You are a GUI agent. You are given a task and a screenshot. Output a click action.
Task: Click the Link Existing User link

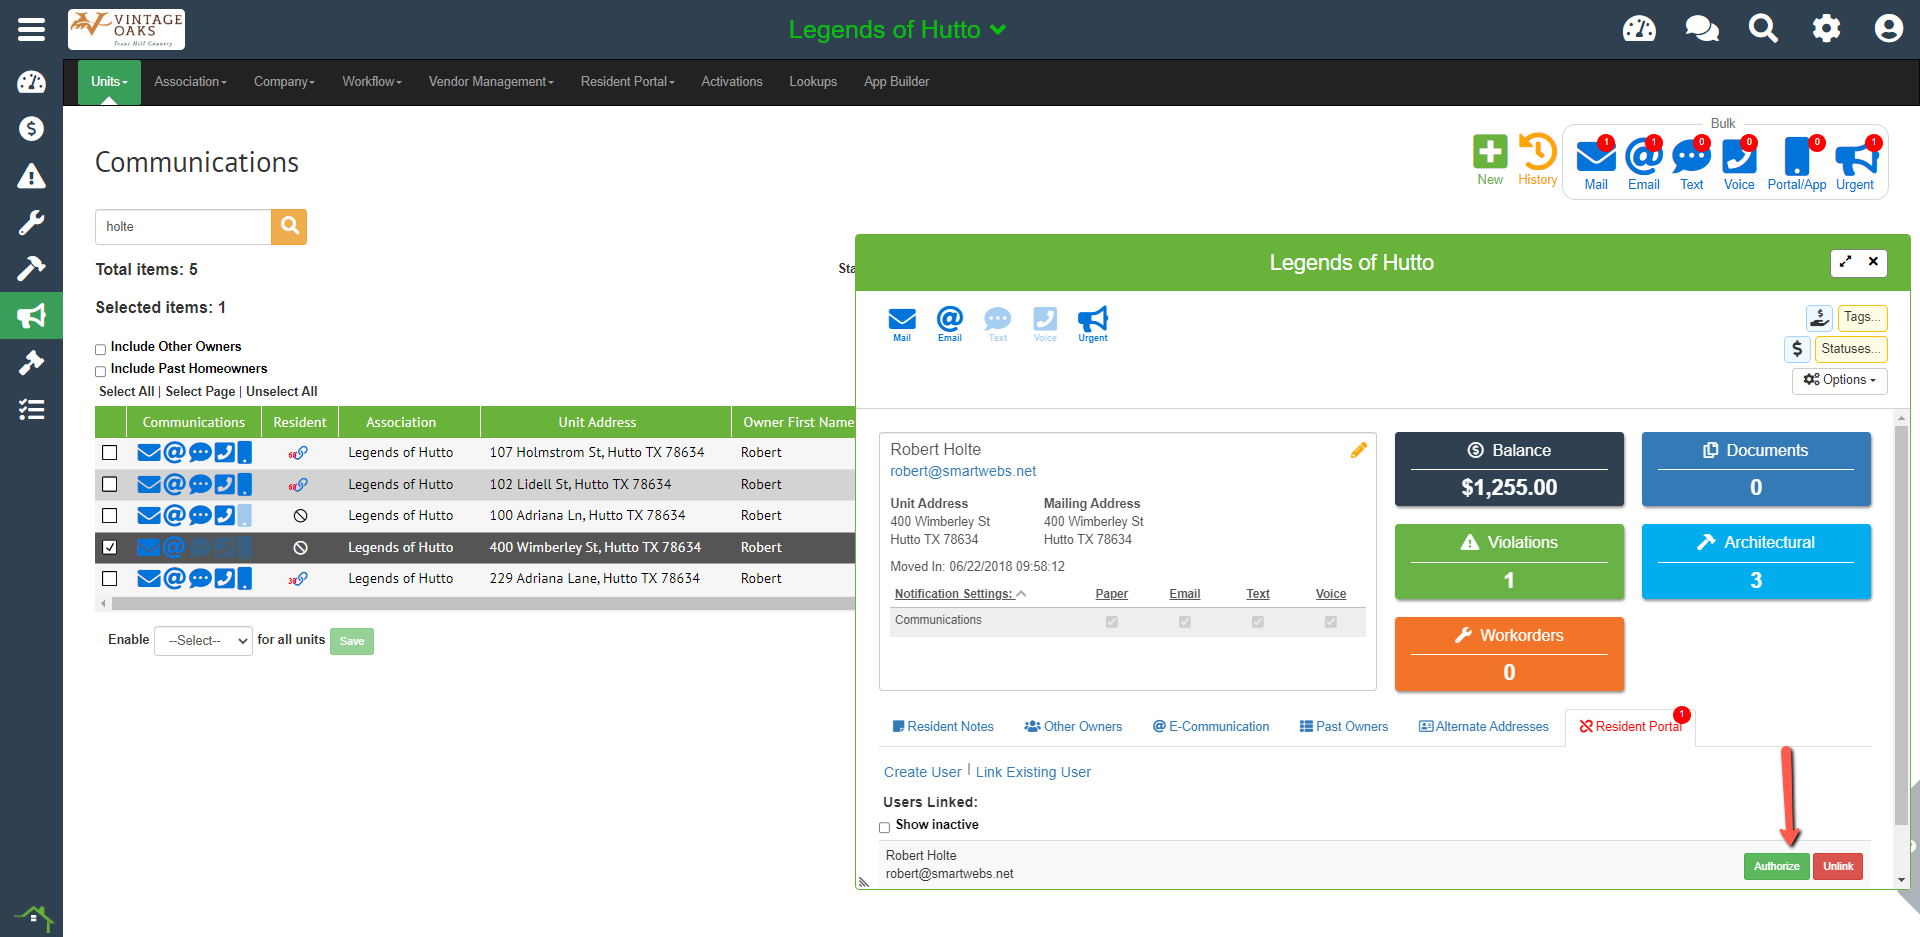1033,772
